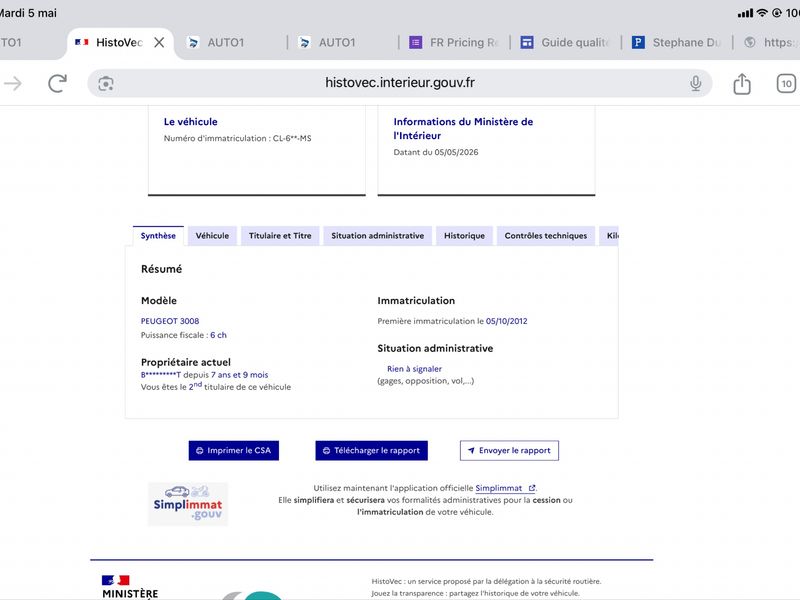
Task: Click the paper plane icon in Envoyer le rapport
Action: pos(471,451)
